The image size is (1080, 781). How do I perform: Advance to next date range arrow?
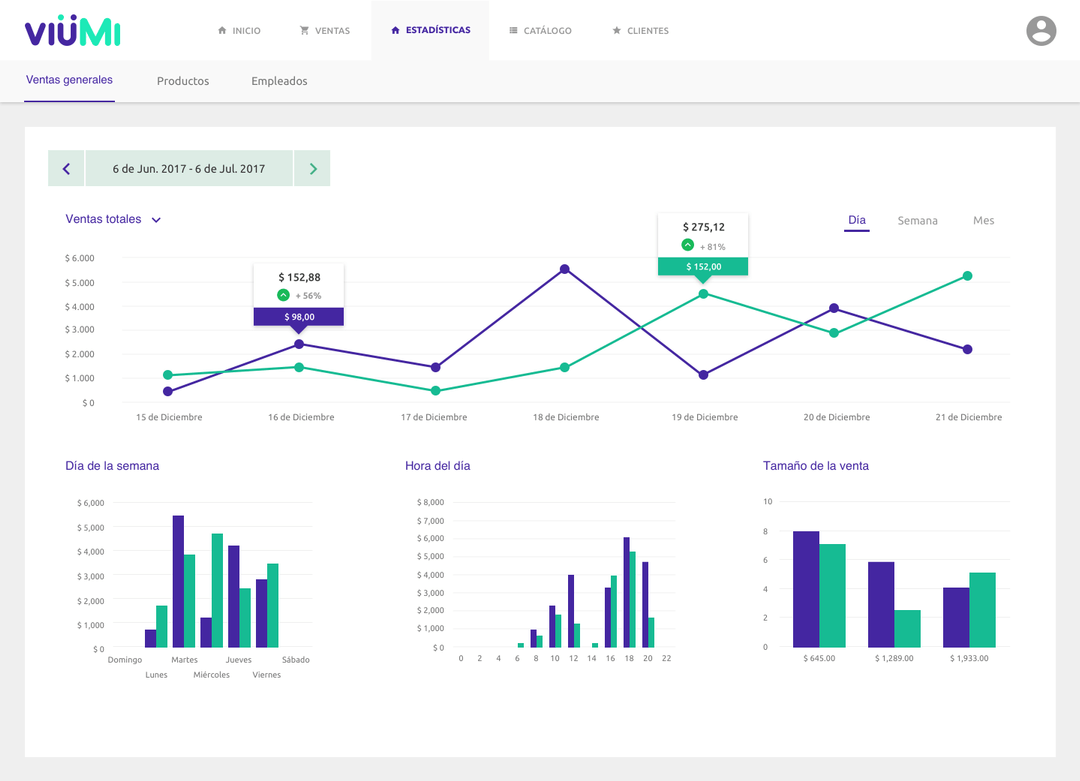pyautogui.click(x=313, y=169)
